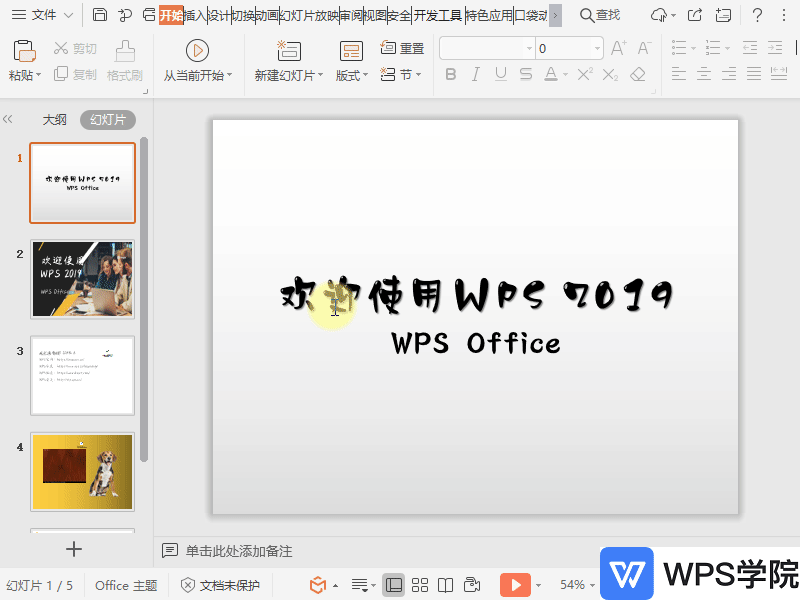Switch to slide sorter view icon

pos(420,585)
